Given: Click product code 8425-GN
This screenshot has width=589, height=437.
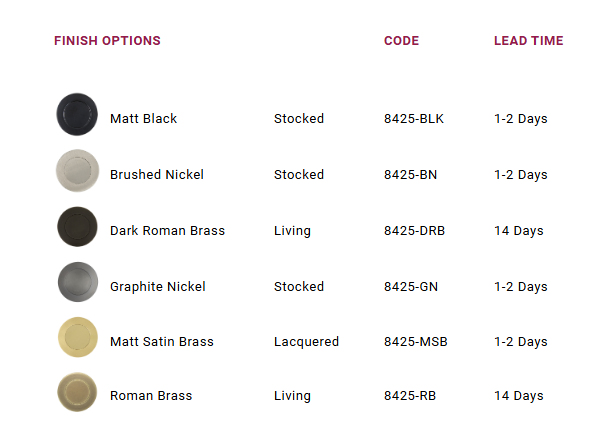Looking at the screenshot, I should click(411, 287).
